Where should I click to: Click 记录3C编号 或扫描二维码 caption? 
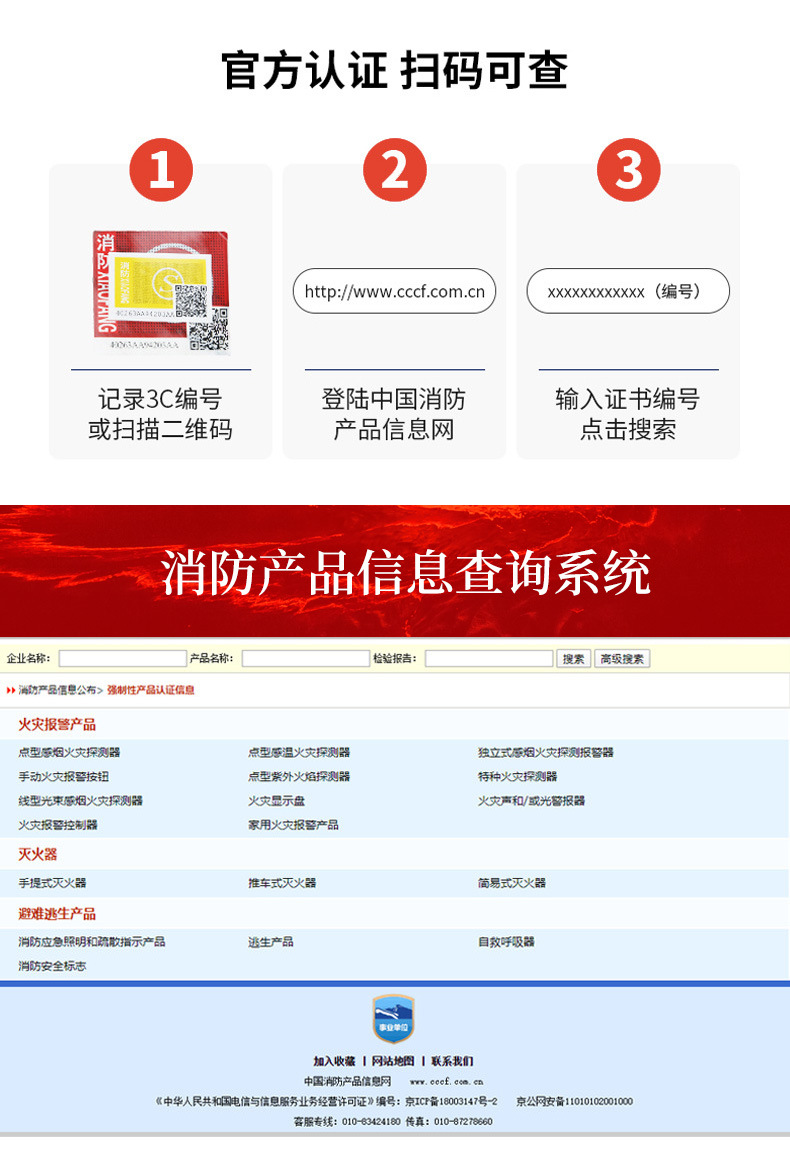[x=161, y=414]
